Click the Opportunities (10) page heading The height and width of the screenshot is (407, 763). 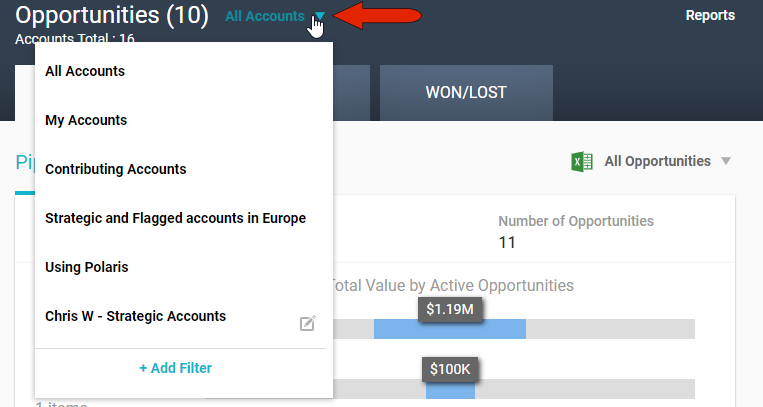coord(112,16)
